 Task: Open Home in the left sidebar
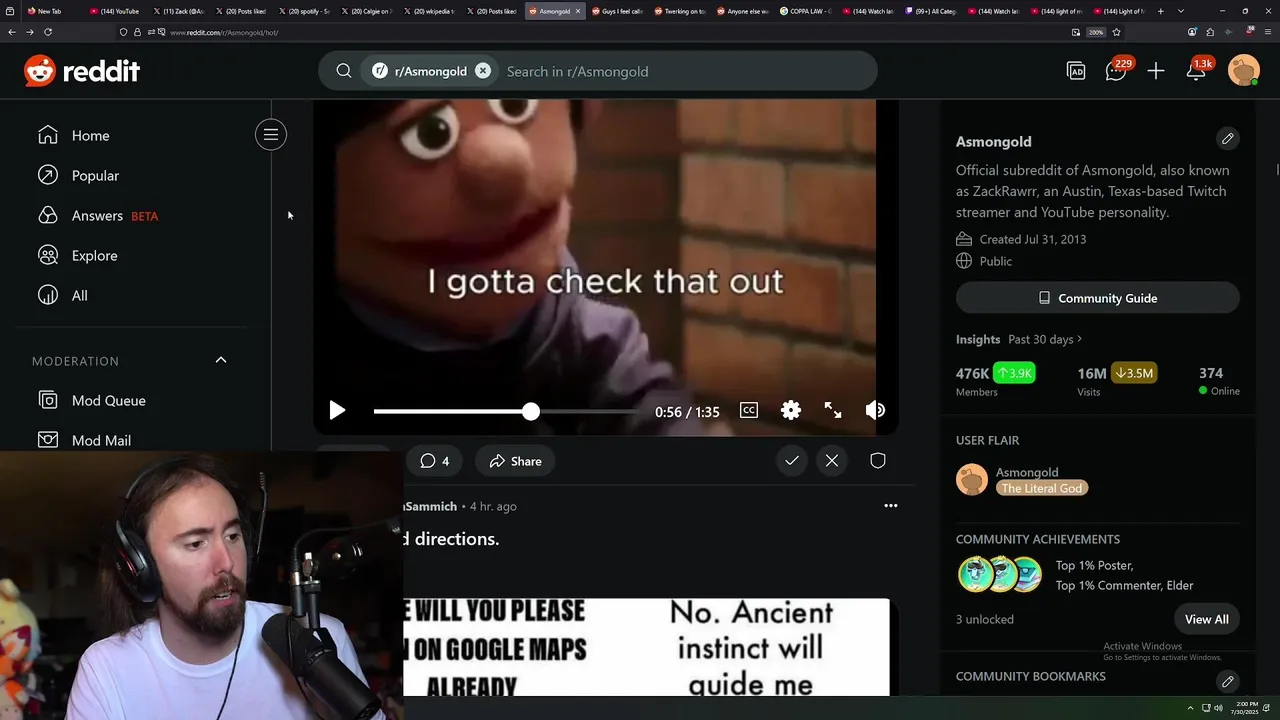pos(73,135)
